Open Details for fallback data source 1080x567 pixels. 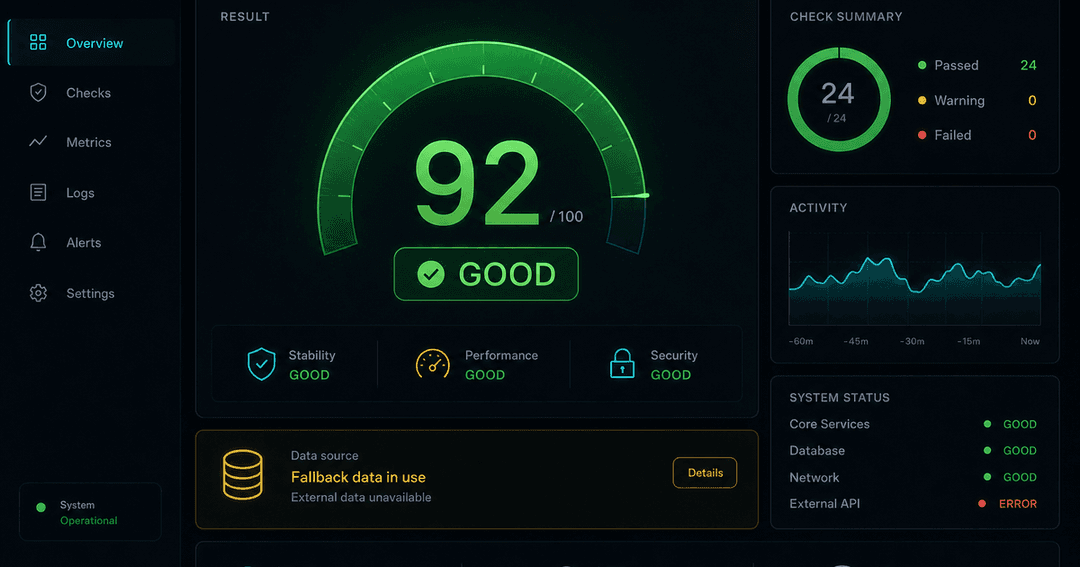705,473
